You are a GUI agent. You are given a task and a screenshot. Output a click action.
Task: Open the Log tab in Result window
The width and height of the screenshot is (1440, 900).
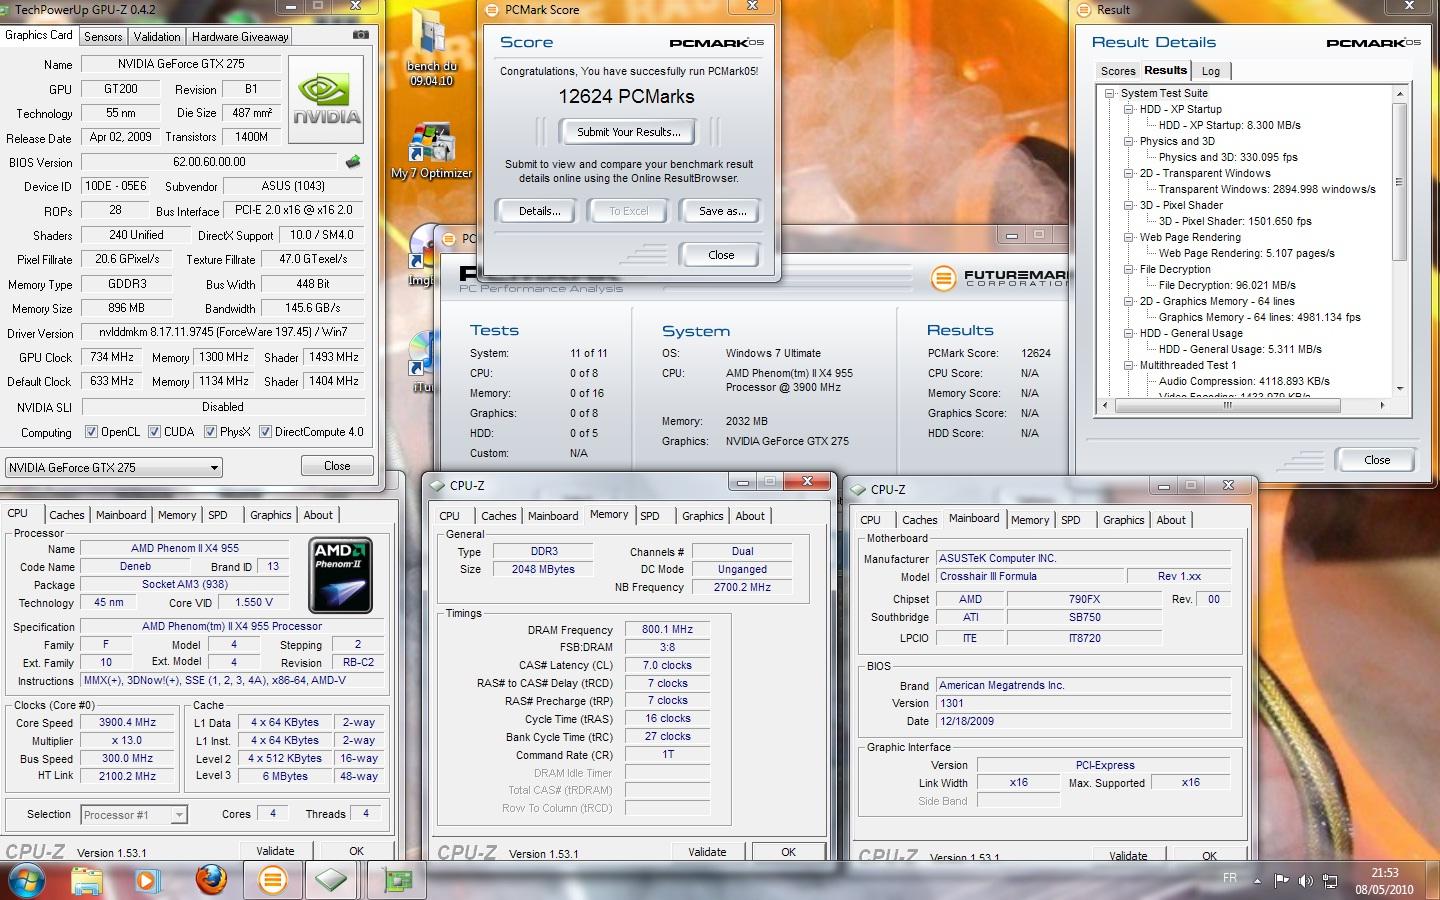pos(1211,71)
